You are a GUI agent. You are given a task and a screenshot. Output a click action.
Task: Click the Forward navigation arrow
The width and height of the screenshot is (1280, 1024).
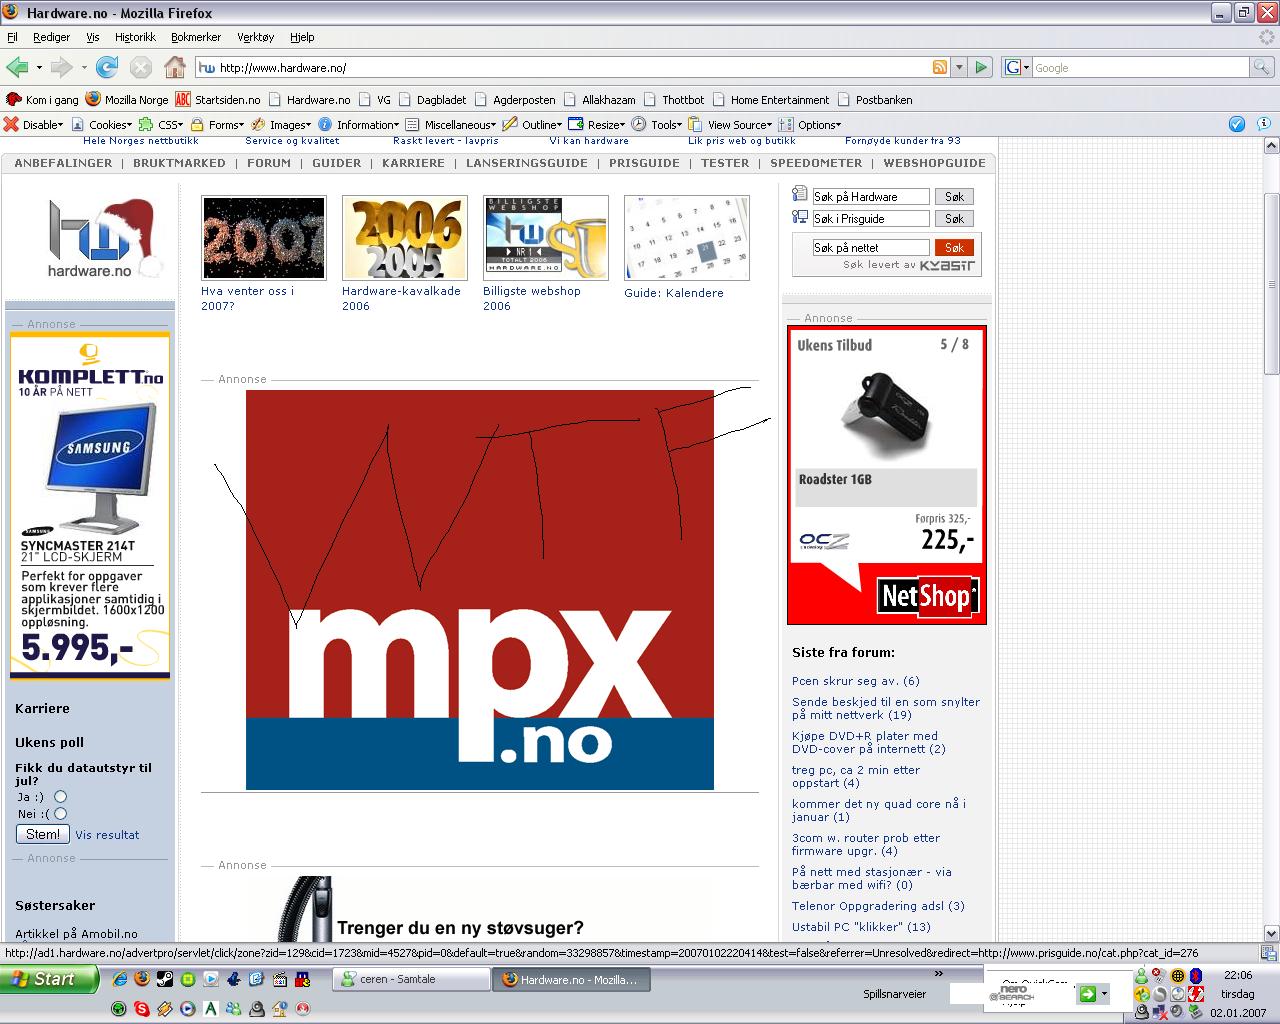pyautogui.click(x=62, y=67)
